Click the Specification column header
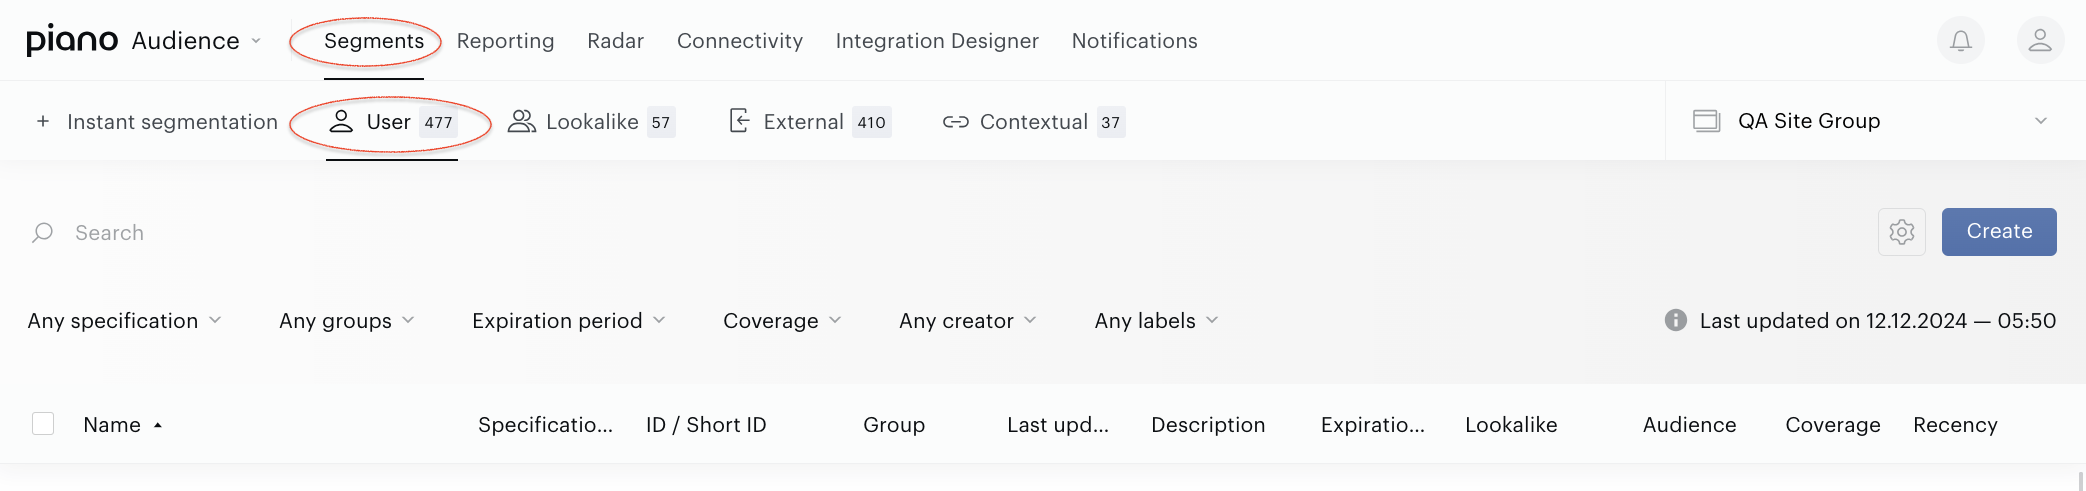The image size is (2086, 491). pyautogui.click(x=545, y=425)
